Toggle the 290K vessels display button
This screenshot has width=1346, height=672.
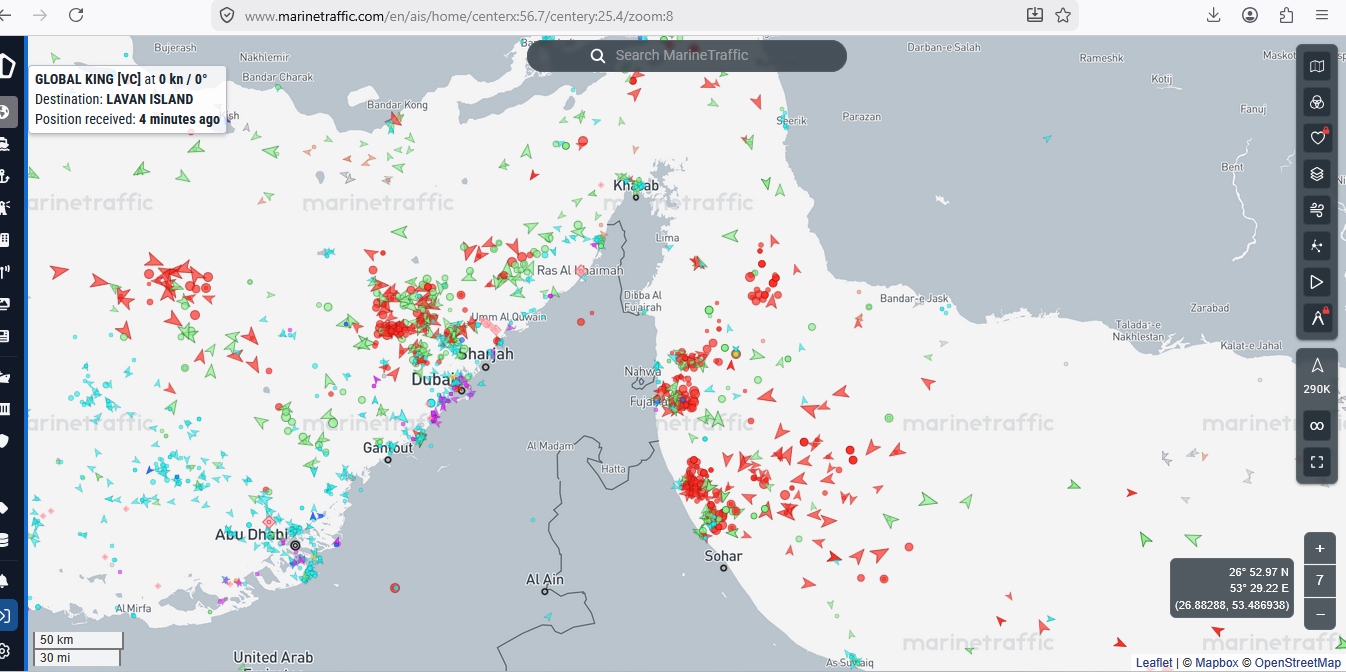point(1317,376)
